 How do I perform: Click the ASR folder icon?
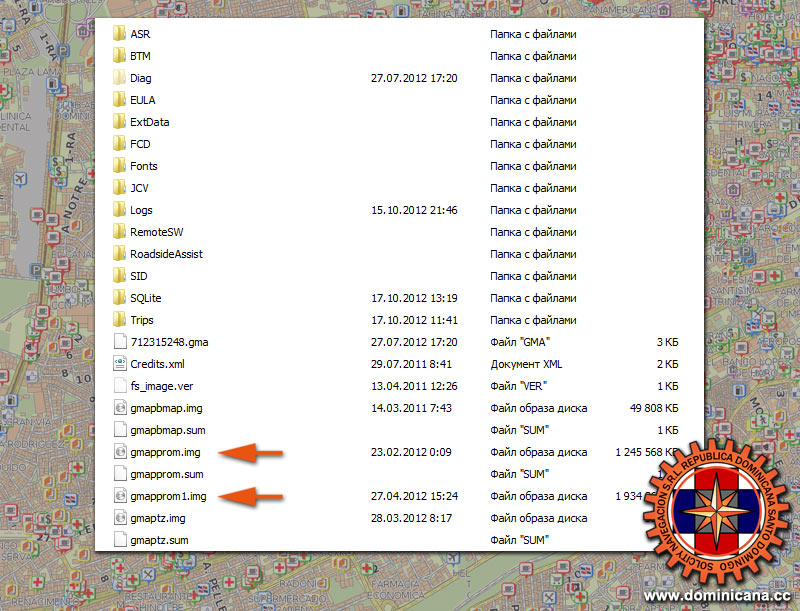coord(119,34)
